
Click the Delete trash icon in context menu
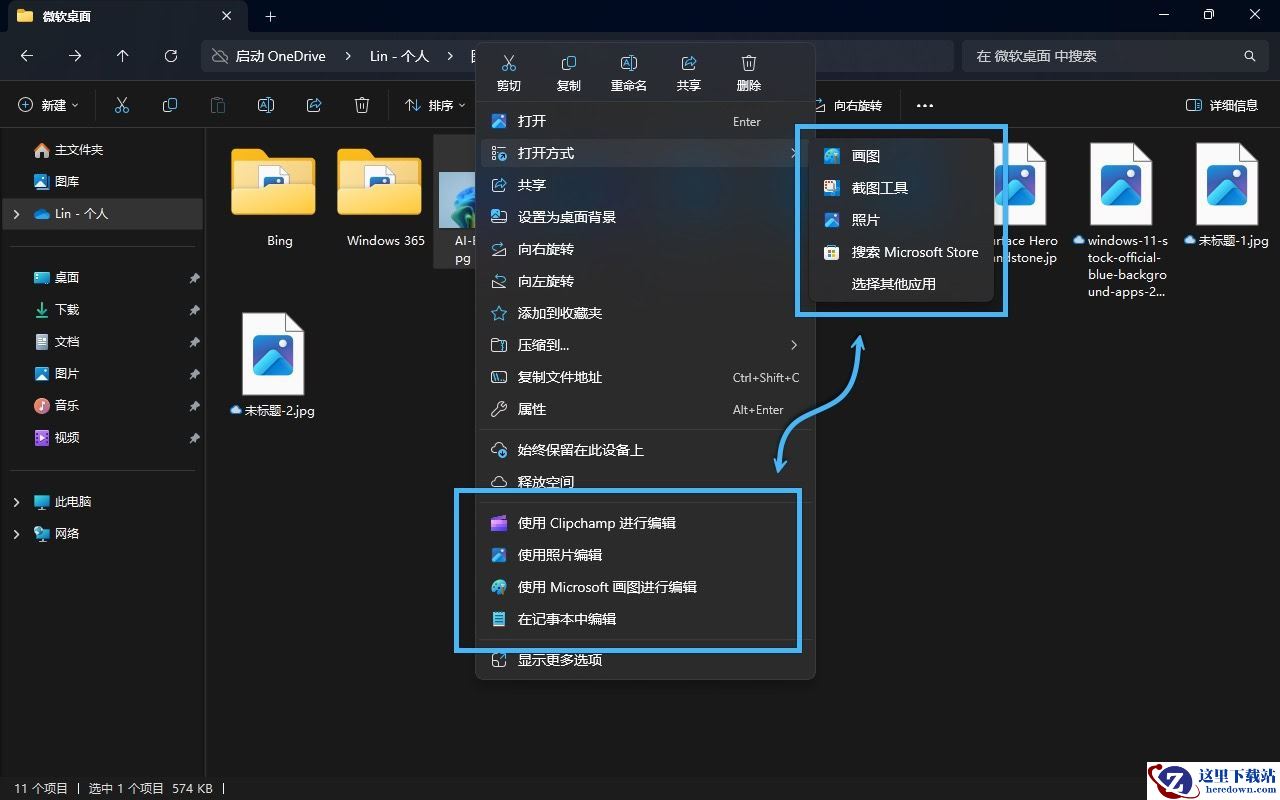click(749, 63)
